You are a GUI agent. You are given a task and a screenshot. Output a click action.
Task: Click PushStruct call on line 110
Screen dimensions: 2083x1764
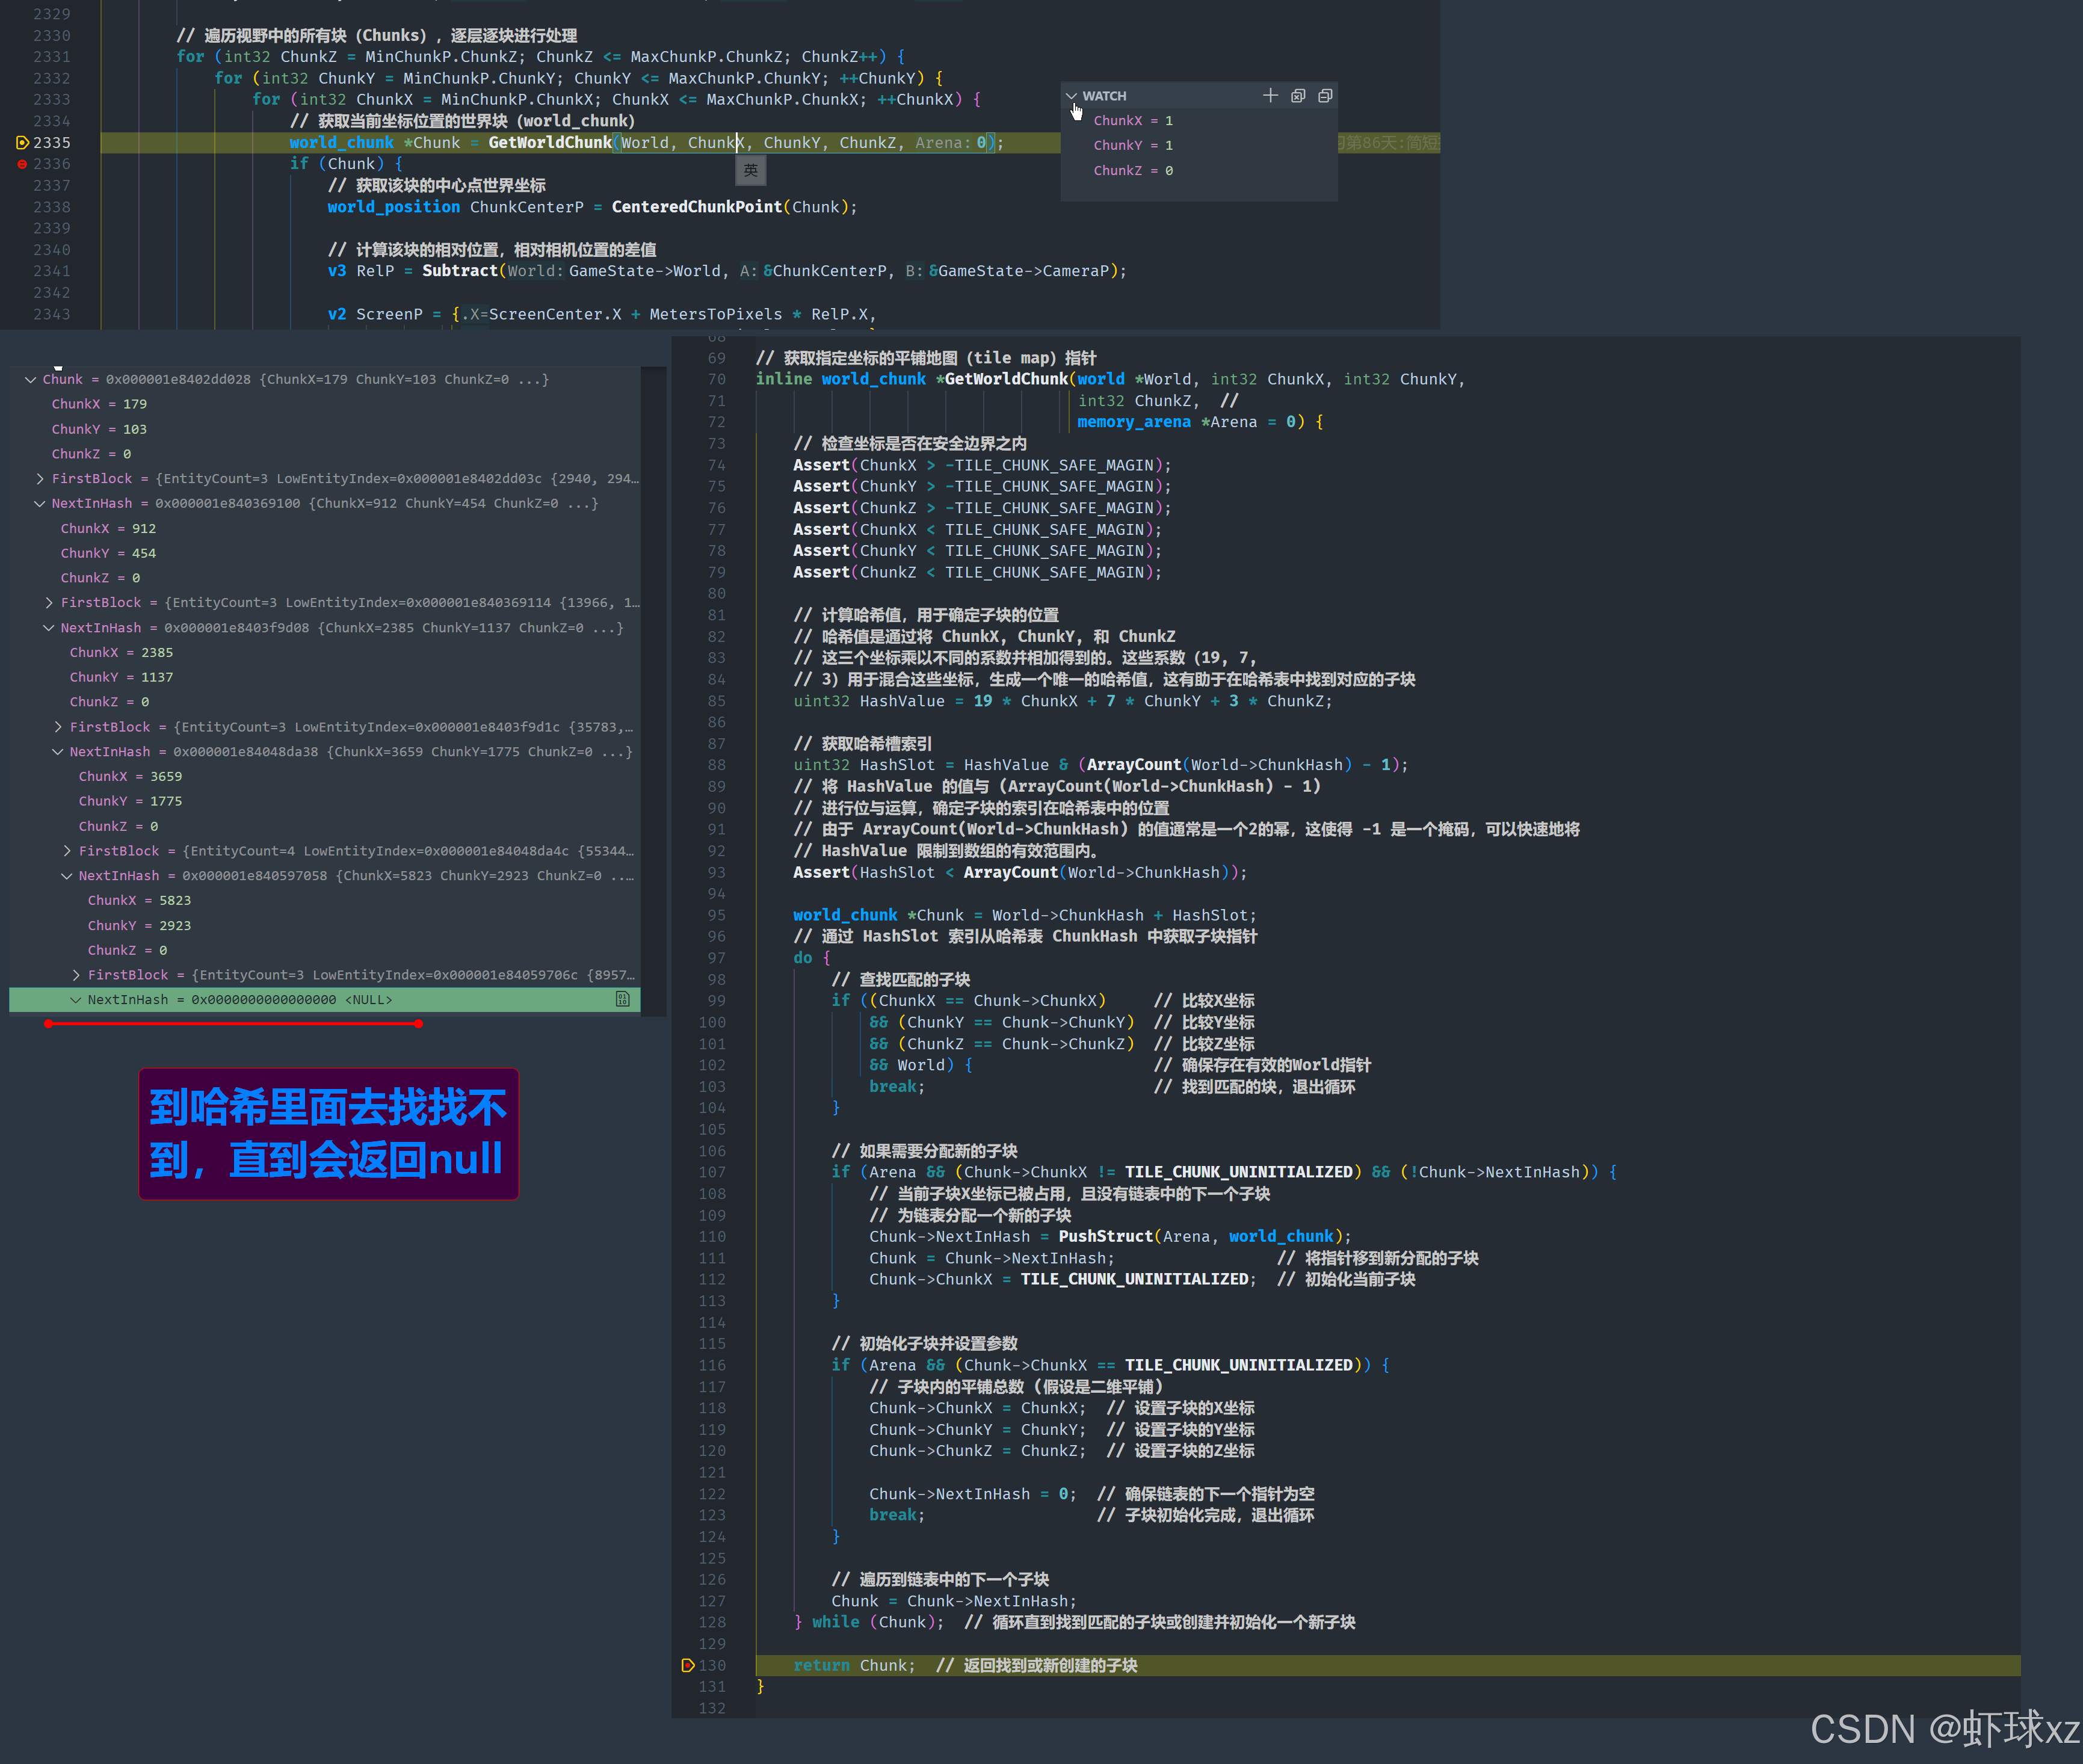[x=1105, y=1237]
